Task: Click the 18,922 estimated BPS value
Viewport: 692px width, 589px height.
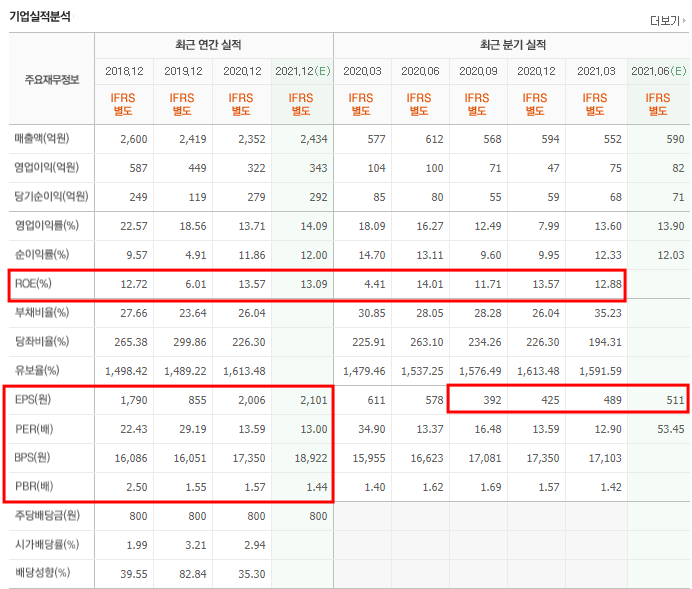Action: tap(311, 458)
